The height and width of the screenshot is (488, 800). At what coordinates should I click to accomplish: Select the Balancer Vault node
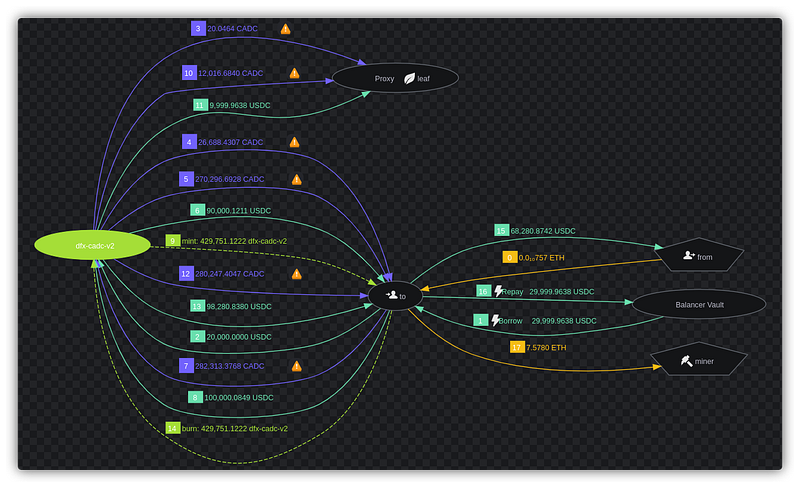[x=699, y=303]
